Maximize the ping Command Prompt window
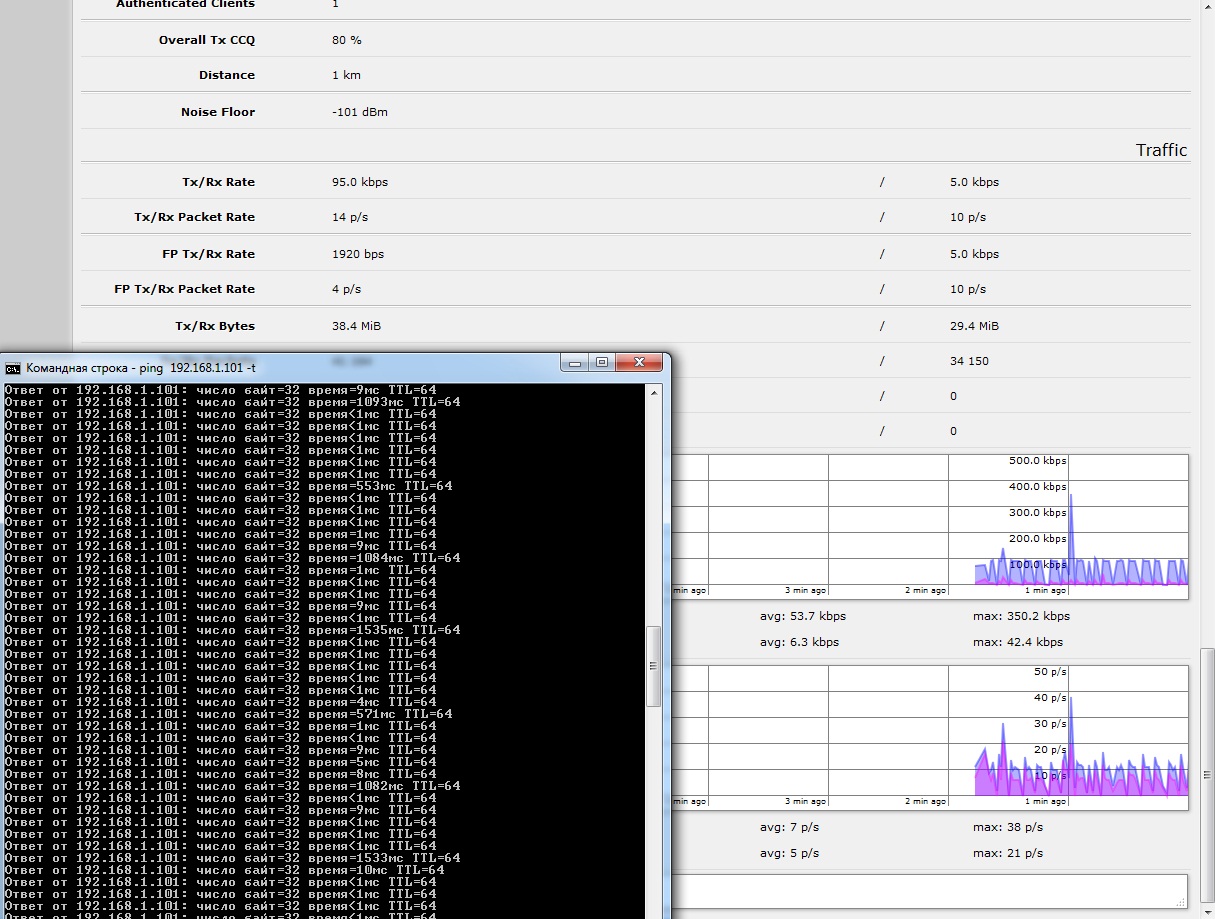 [x=601, y=363]
